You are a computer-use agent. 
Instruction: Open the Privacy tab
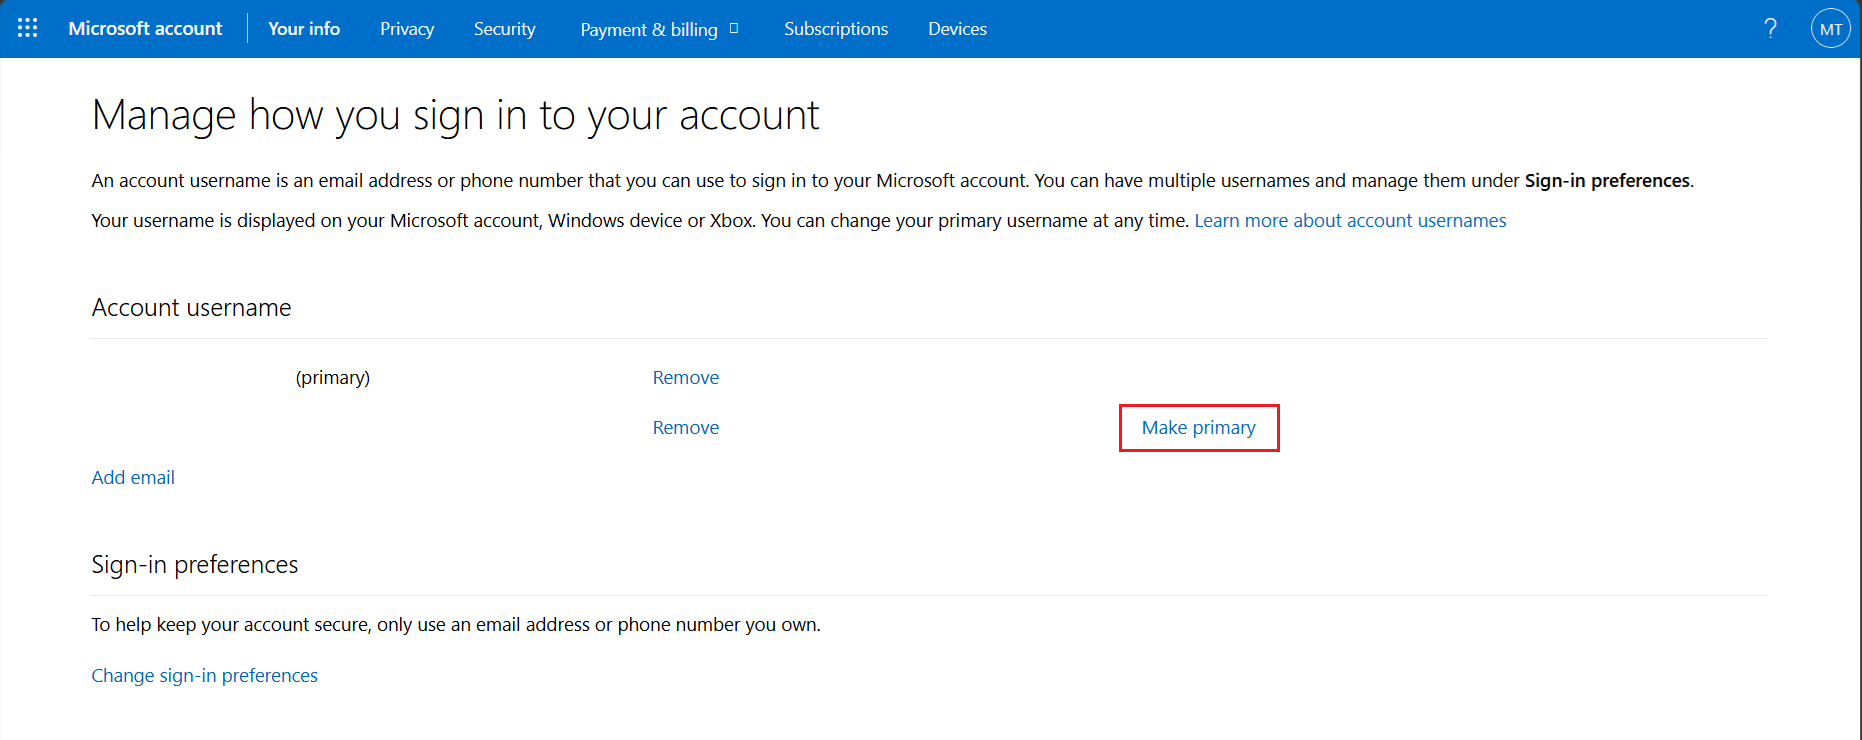[407, 29]
